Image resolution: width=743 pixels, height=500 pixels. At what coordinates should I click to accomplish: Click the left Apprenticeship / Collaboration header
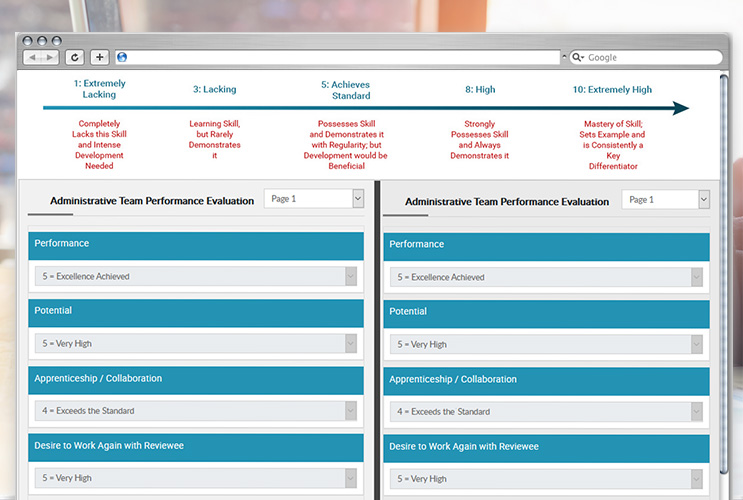(196, 381)
